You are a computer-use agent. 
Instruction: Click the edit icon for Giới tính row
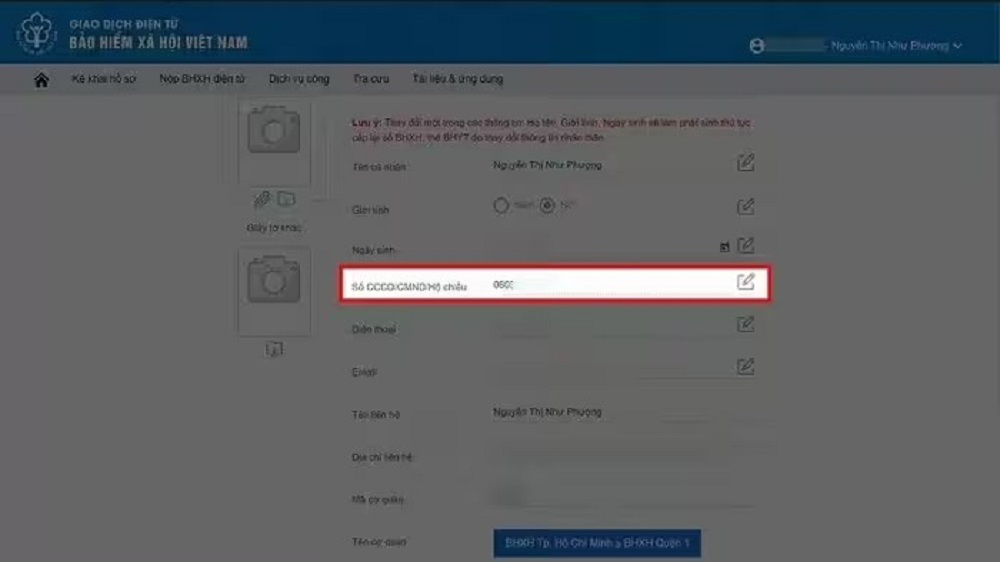(745, 206)
